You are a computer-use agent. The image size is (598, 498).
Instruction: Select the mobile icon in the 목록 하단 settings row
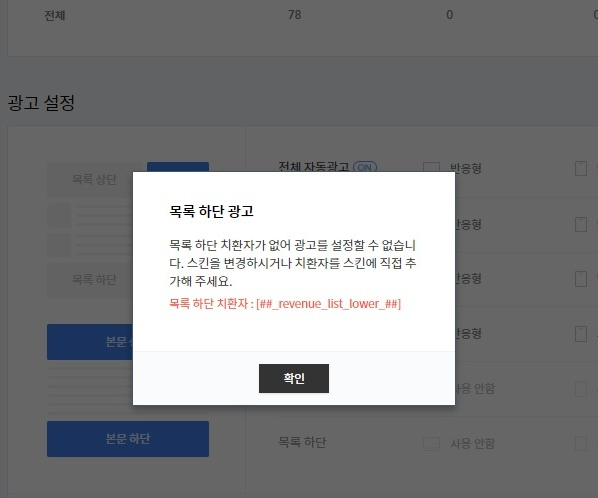(x=580, y=443)
